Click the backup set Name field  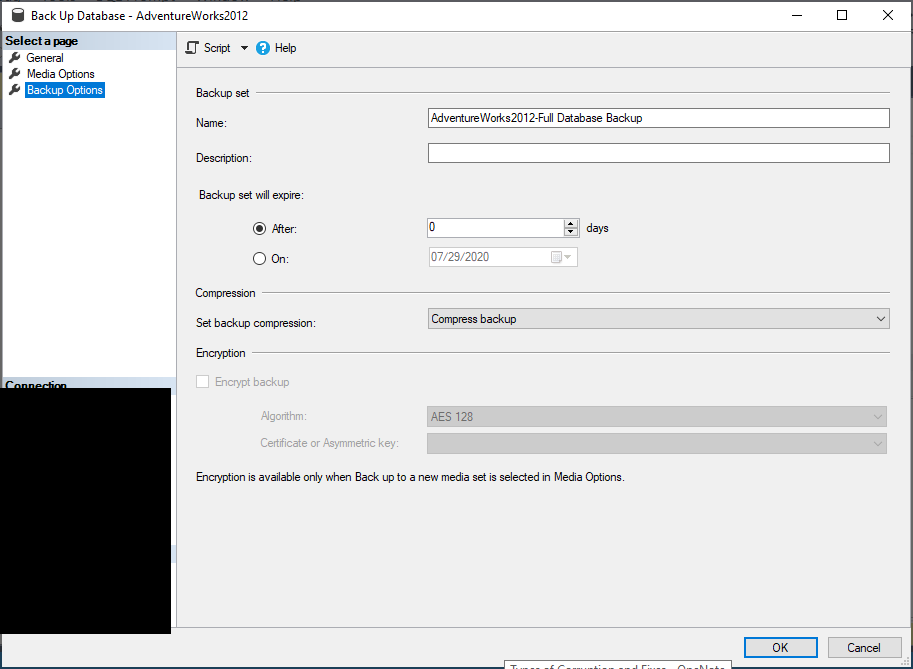pos(659,118)
